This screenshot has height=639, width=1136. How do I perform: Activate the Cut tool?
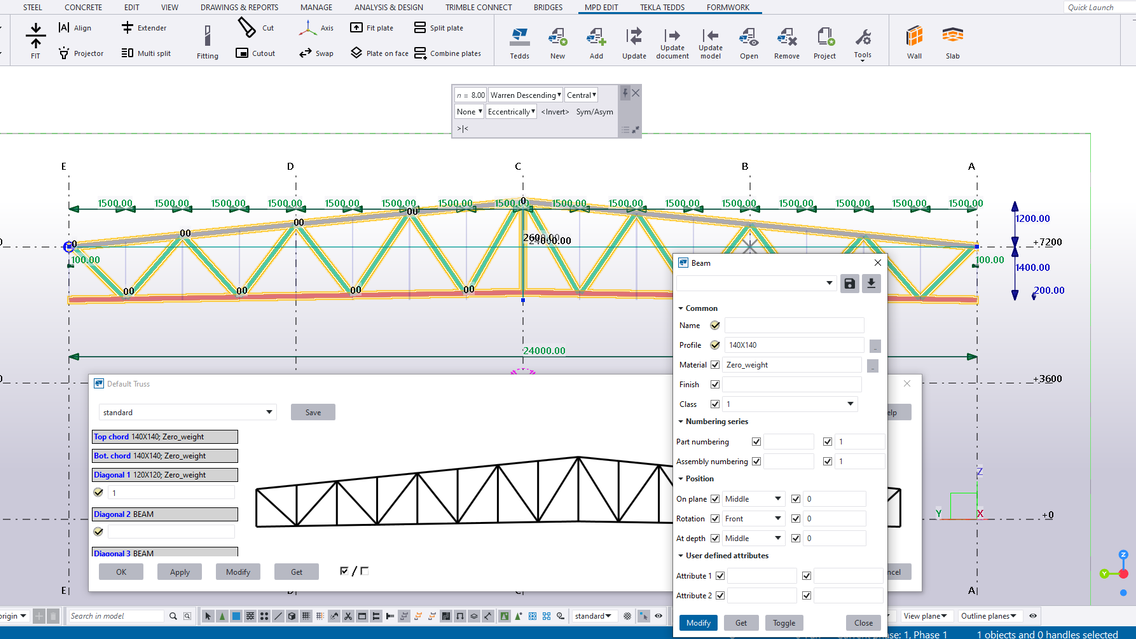pos(256,28)
